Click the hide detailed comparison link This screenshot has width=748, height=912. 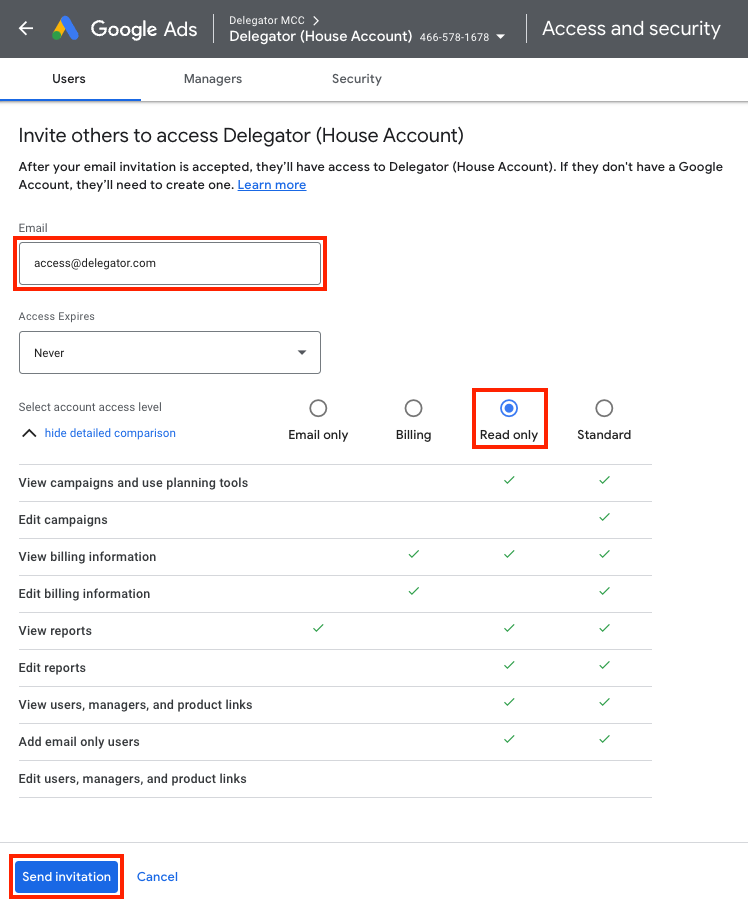pyautogui.click(x=110, y=433)
